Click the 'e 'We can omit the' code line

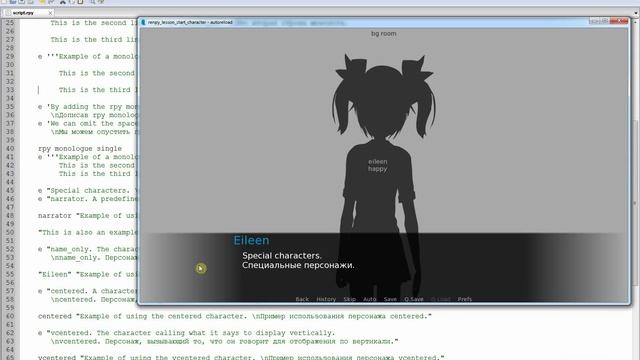(87, 124)
